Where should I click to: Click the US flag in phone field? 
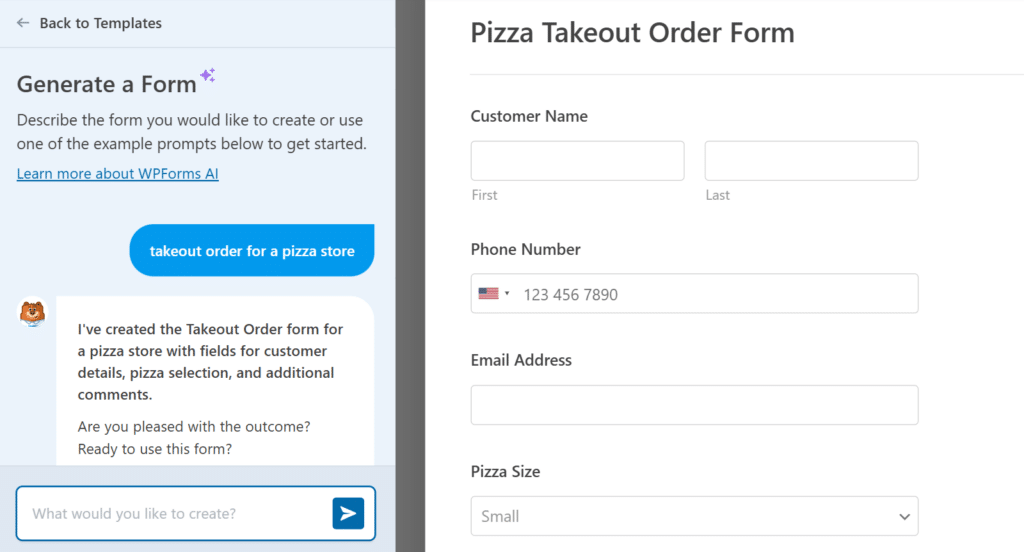(488, 294)
